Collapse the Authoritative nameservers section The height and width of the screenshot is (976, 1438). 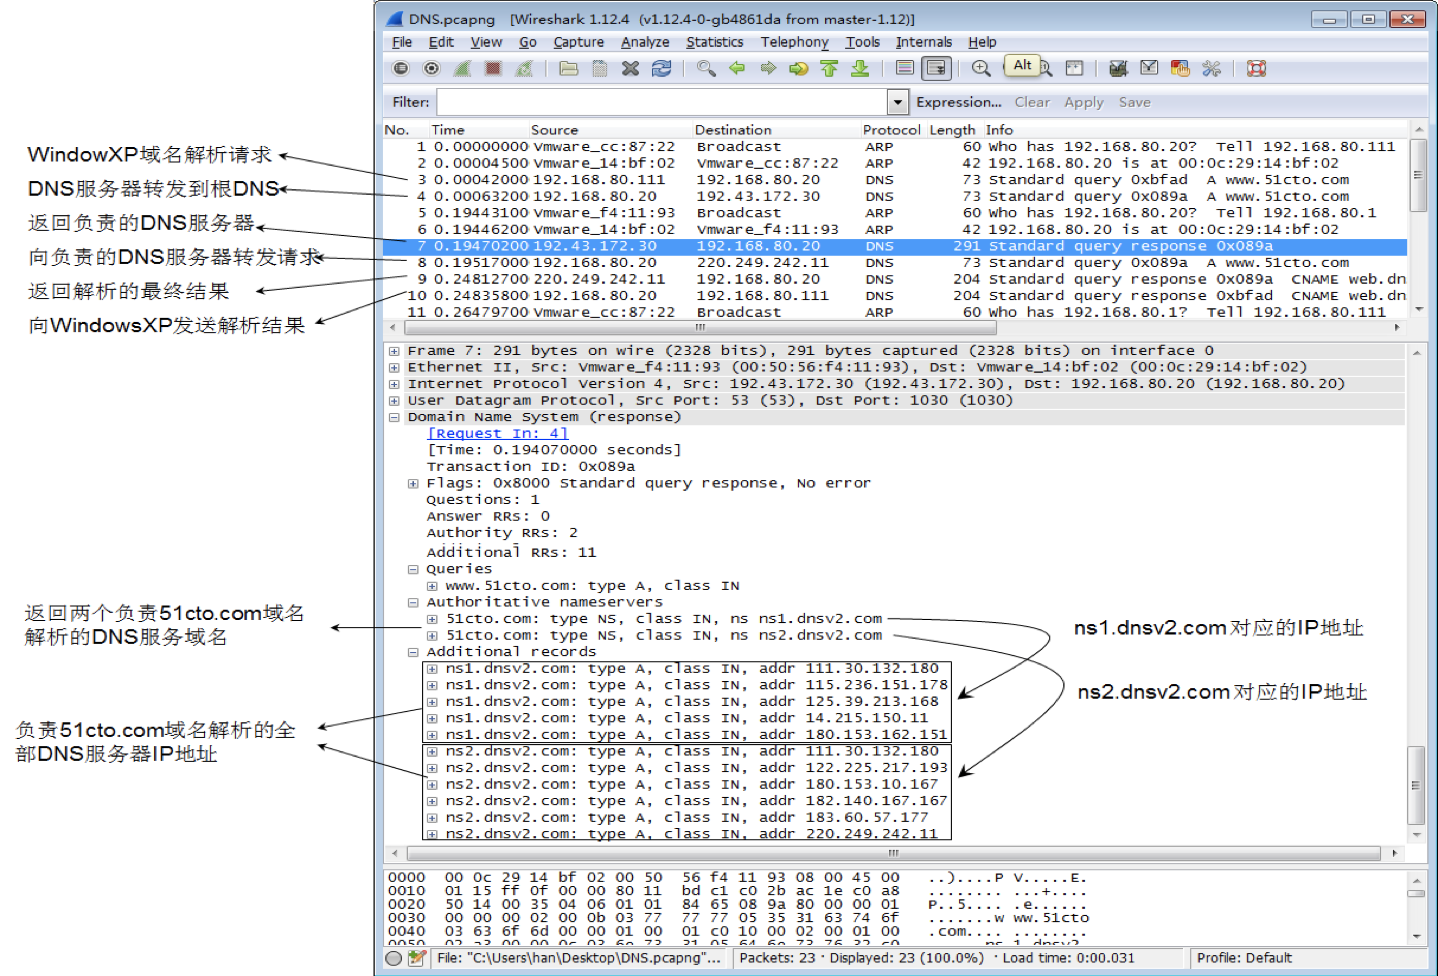tap(413, 603)
